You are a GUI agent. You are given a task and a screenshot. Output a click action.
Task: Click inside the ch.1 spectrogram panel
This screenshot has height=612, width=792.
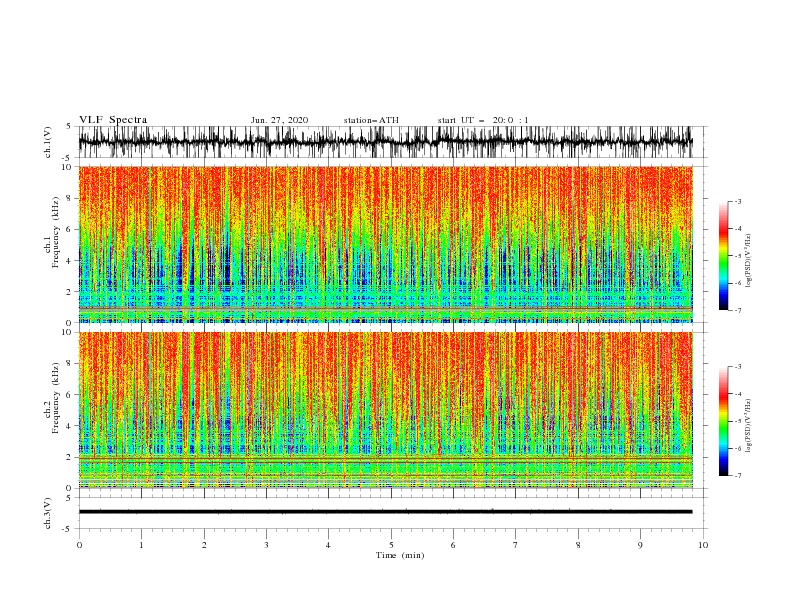click(x=385, y=244)
